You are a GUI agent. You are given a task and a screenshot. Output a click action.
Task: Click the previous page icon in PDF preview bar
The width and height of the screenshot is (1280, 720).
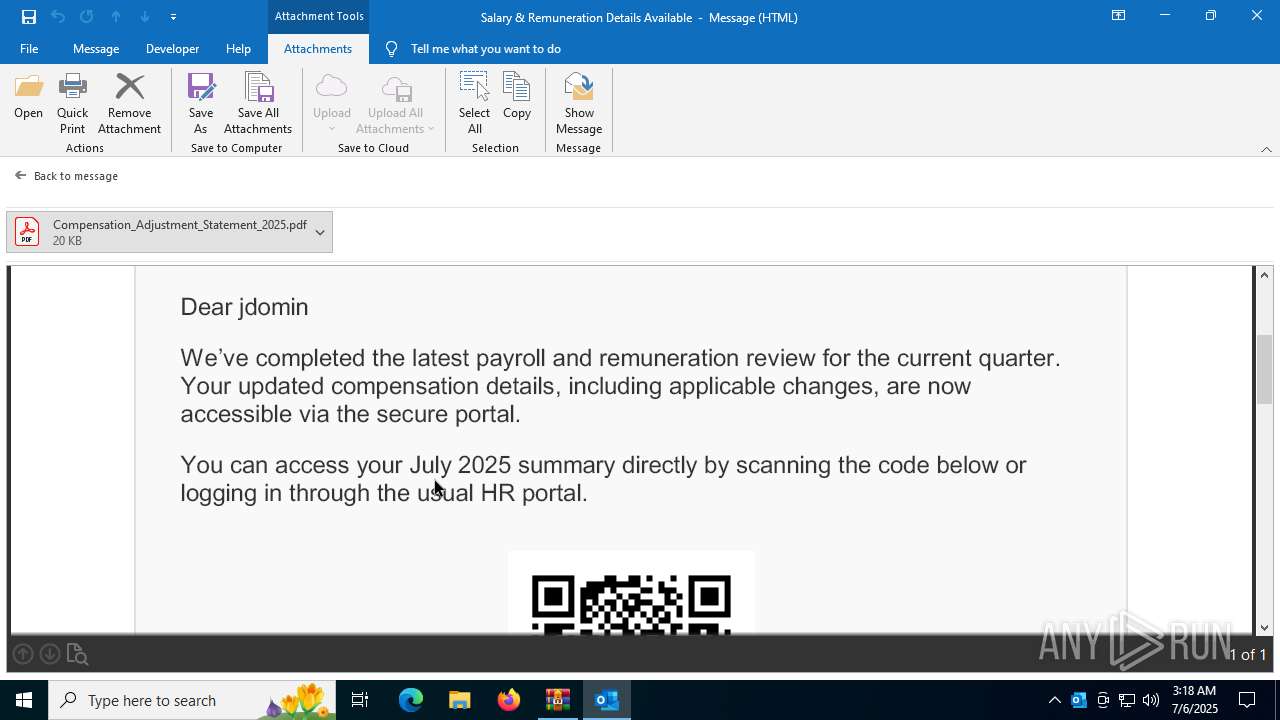(23, 654)
